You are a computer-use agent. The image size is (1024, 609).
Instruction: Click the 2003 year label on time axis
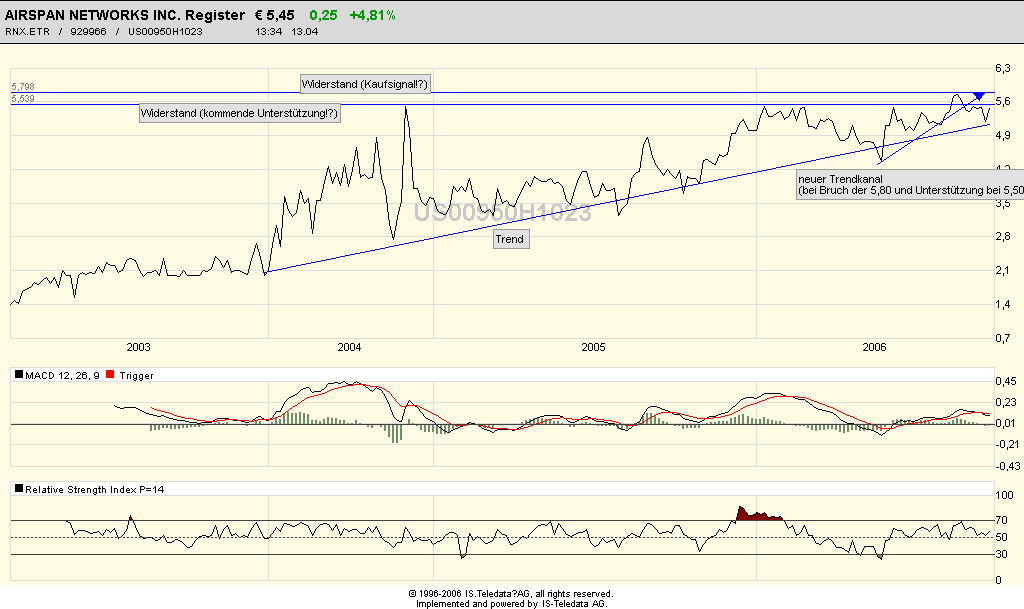point(138,347)
